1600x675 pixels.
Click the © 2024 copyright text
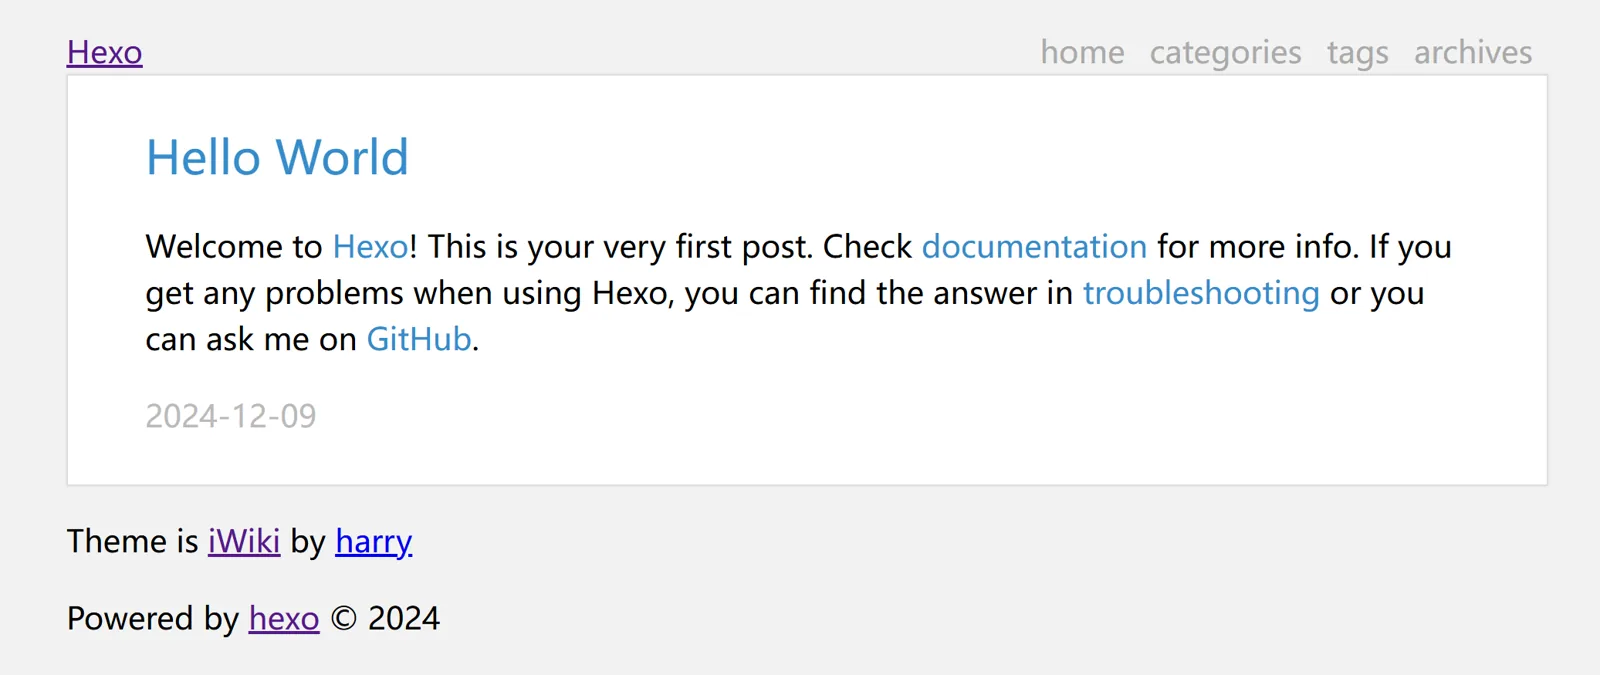385,619
